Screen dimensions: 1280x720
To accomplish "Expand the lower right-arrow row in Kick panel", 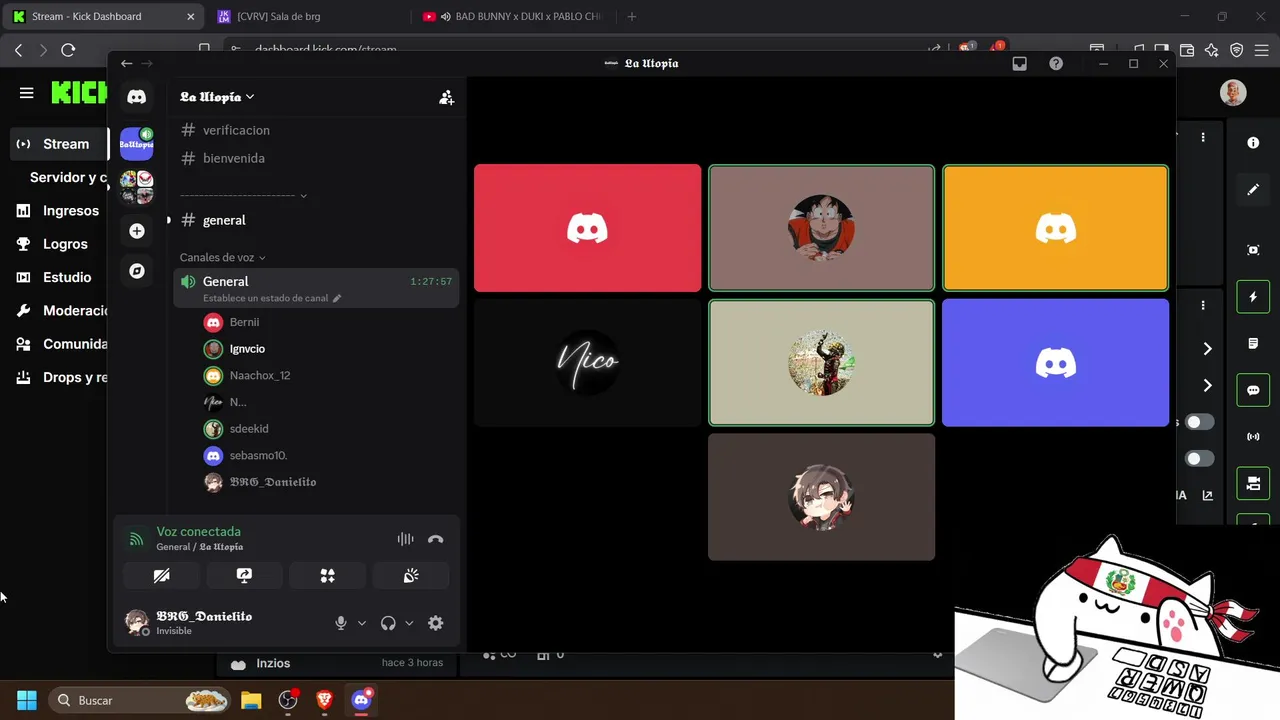I will (x=1207, y=385).
